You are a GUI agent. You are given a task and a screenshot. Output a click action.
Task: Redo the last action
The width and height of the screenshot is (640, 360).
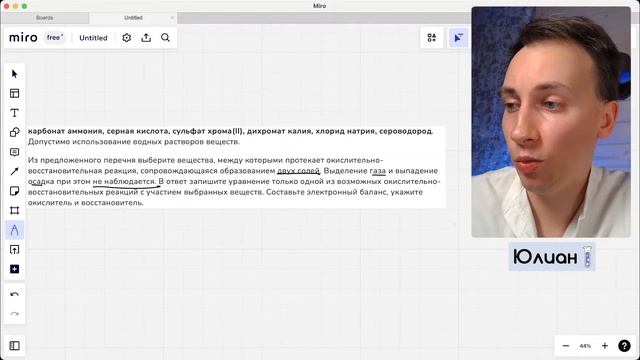14,314
